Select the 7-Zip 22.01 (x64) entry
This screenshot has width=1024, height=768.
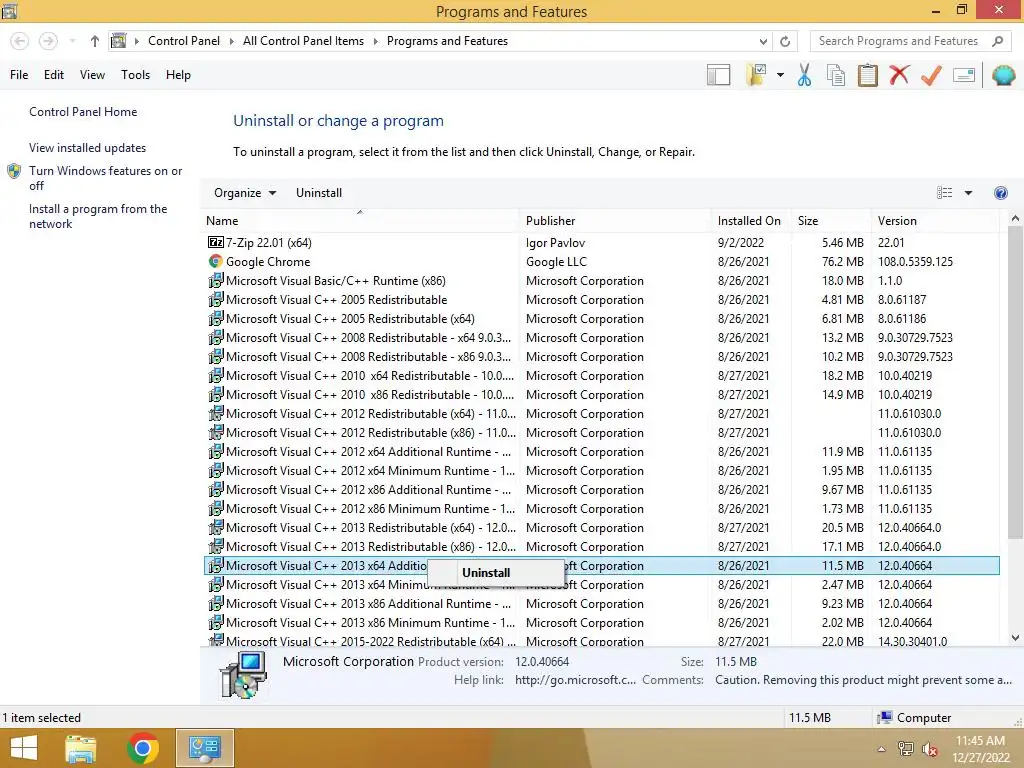coord(601,243)
